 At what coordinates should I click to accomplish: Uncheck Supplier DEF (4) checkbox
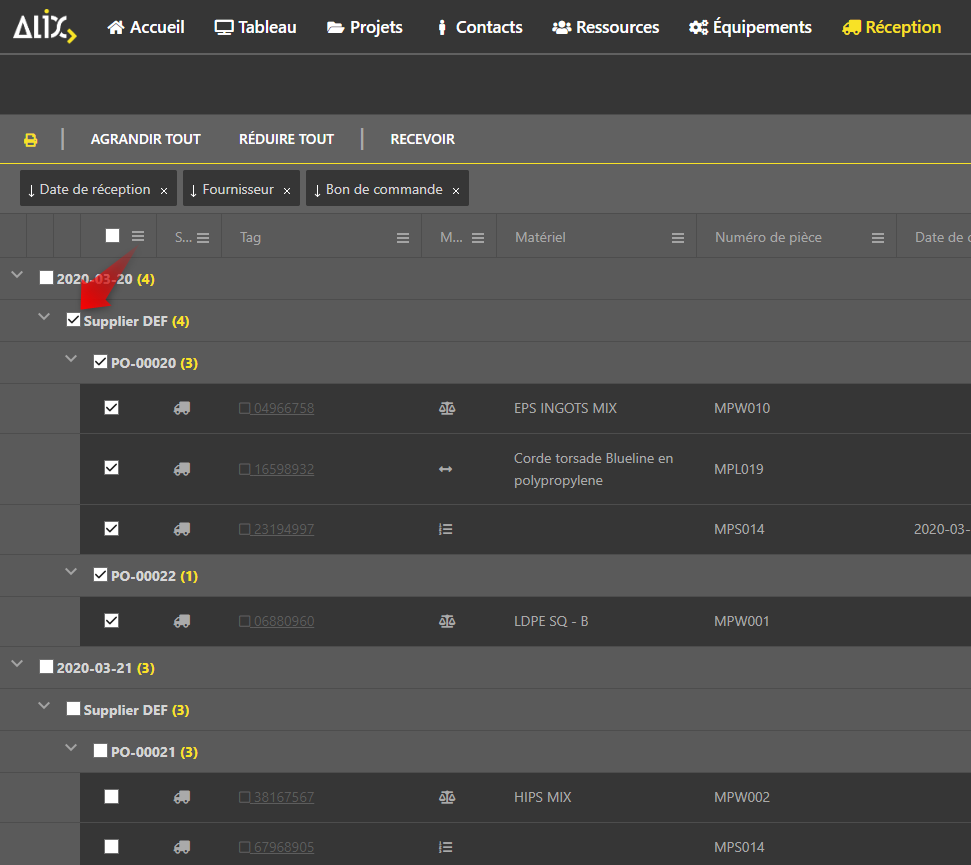click(x=74, y=319)
